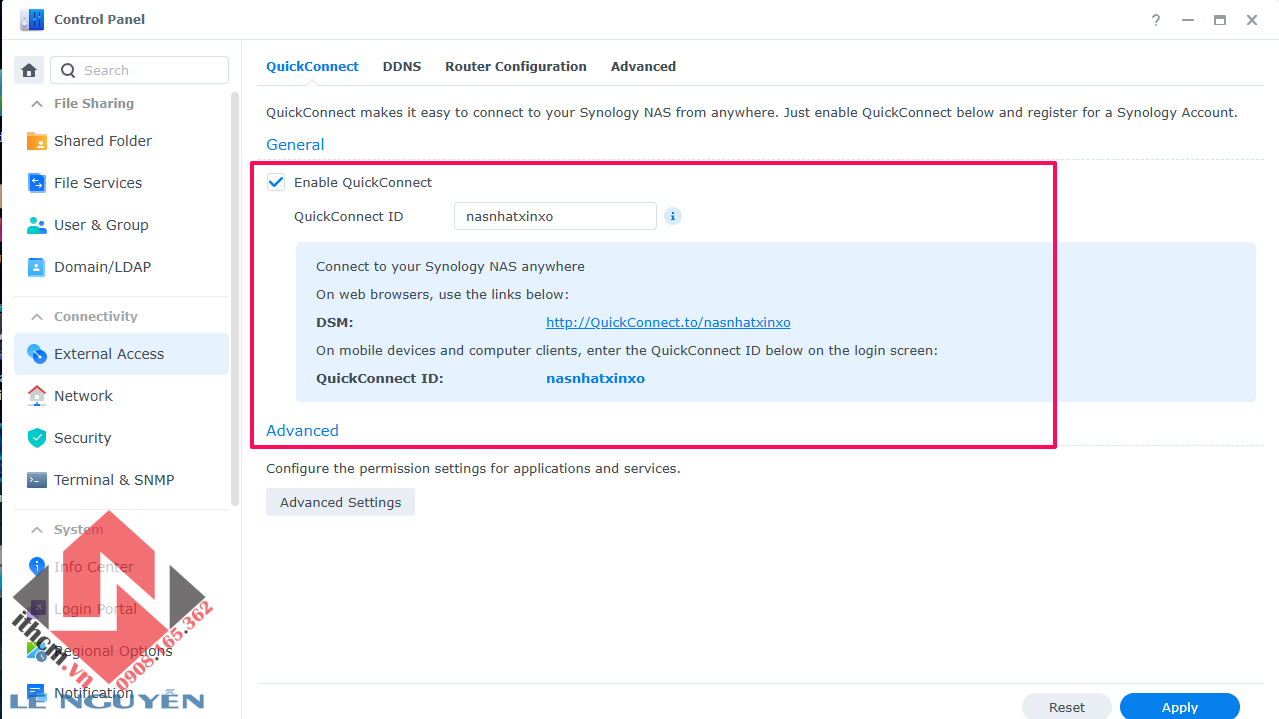Click the help question mark icon
The image size is (1279, 719).
(x=1156, y=20)
